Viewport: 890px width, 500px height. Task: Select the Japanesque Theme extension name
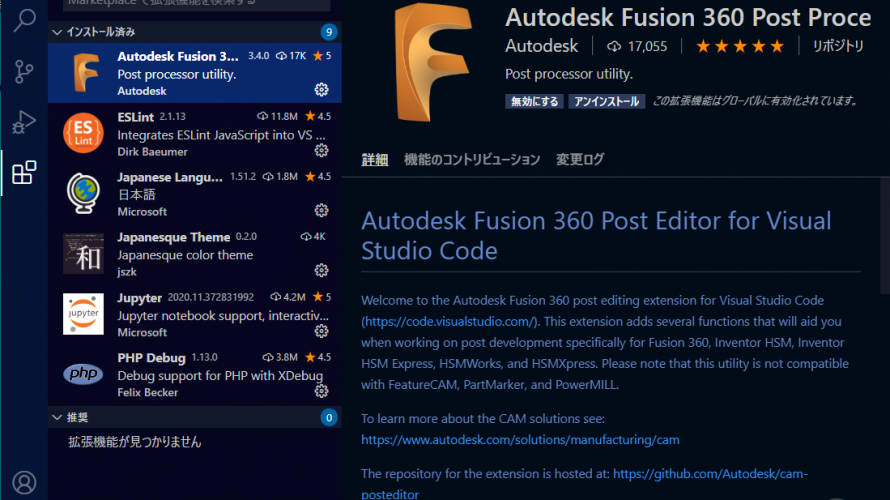(174, 237)
